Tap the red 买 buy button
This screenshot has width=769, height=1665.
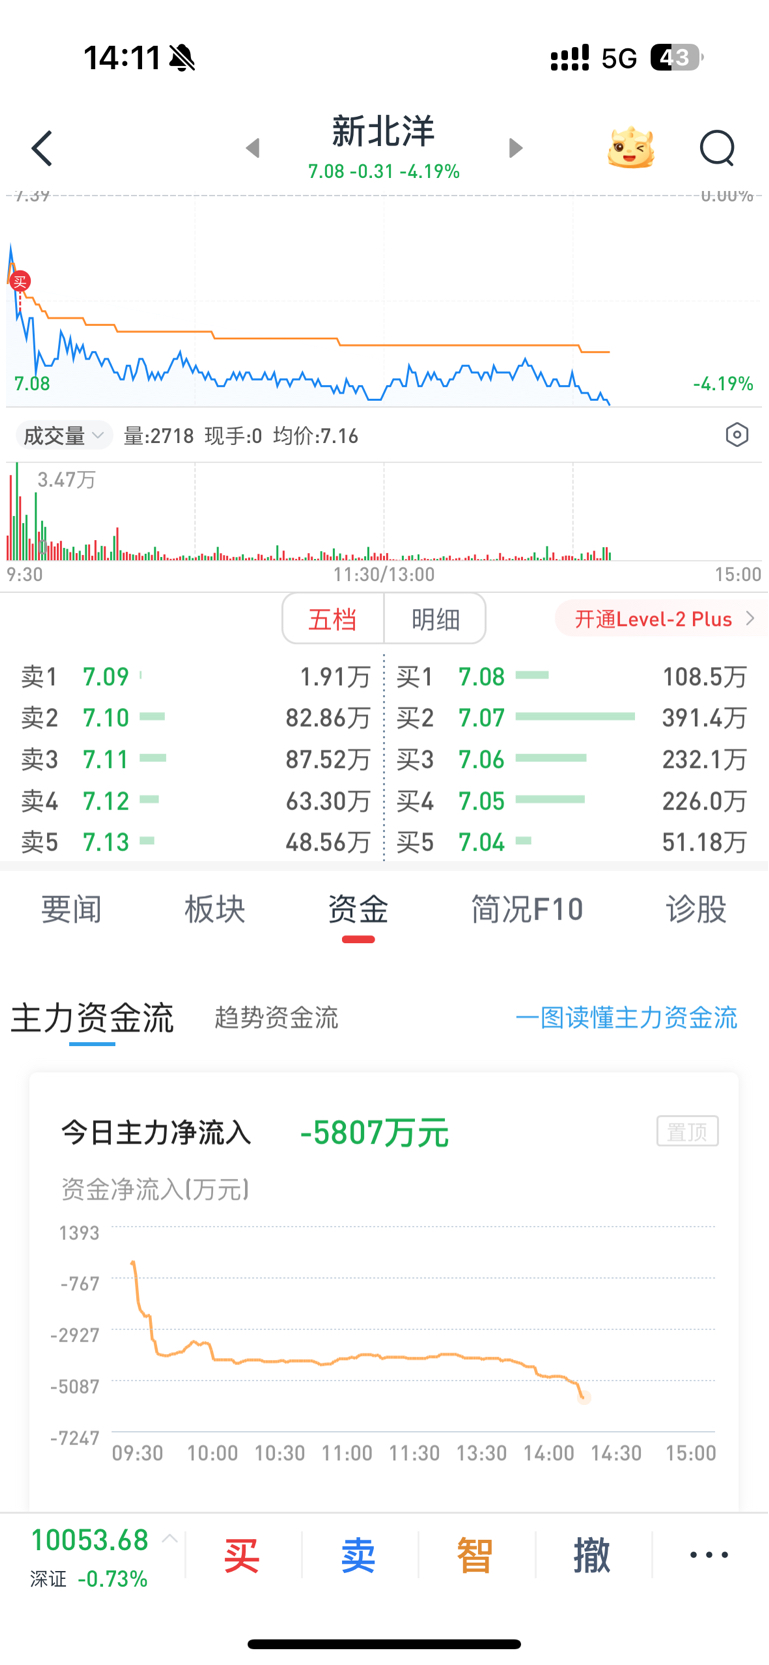click(x=242, y=1555)
